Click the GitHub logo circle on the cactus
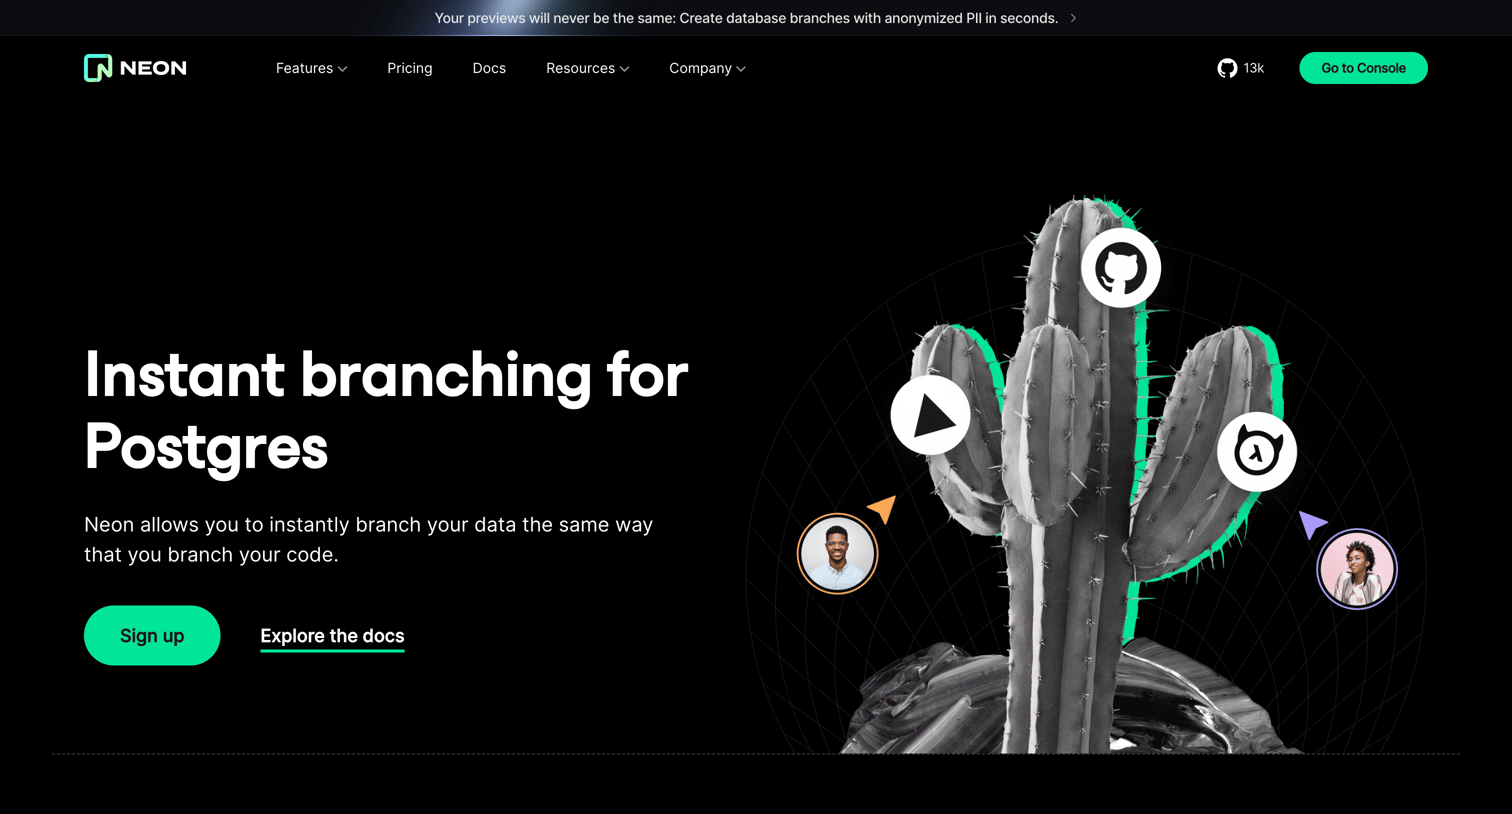The width and height of the screenshot is (1512, 814). click(x=1121, y=268)
